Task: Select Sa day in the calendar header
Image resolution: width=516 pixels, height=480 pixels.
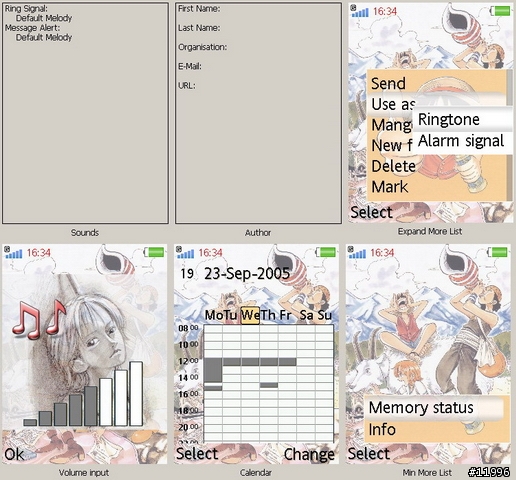Action: click(306, 315)
